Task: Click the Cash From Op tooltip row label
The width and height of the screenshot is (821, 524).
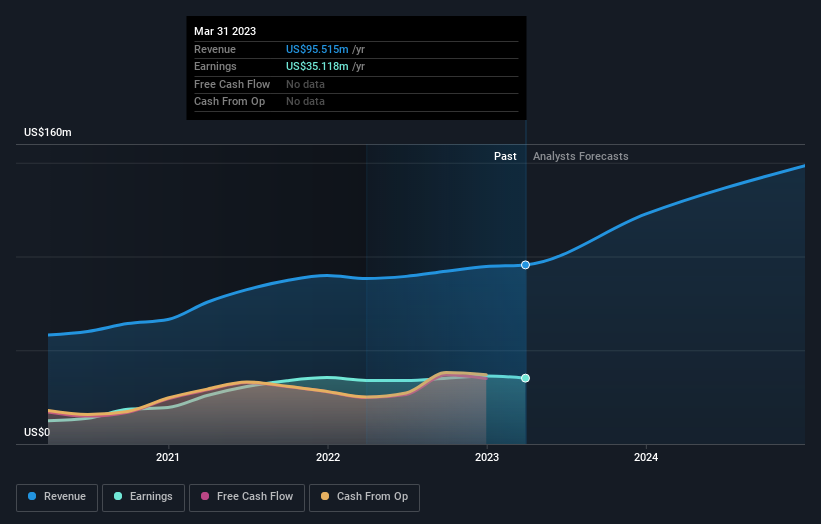Action: [229, 102]
